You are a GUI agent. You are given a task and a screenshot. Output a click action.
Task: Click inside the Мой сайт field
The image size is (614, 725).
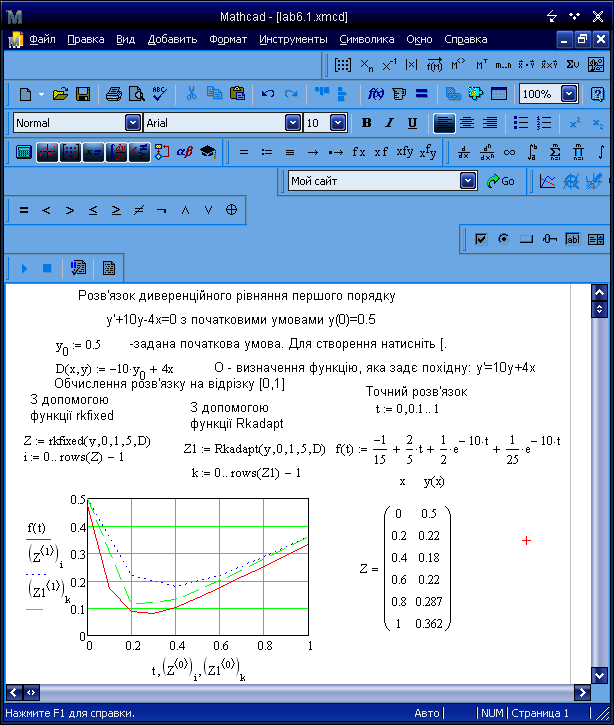(375, 181)
